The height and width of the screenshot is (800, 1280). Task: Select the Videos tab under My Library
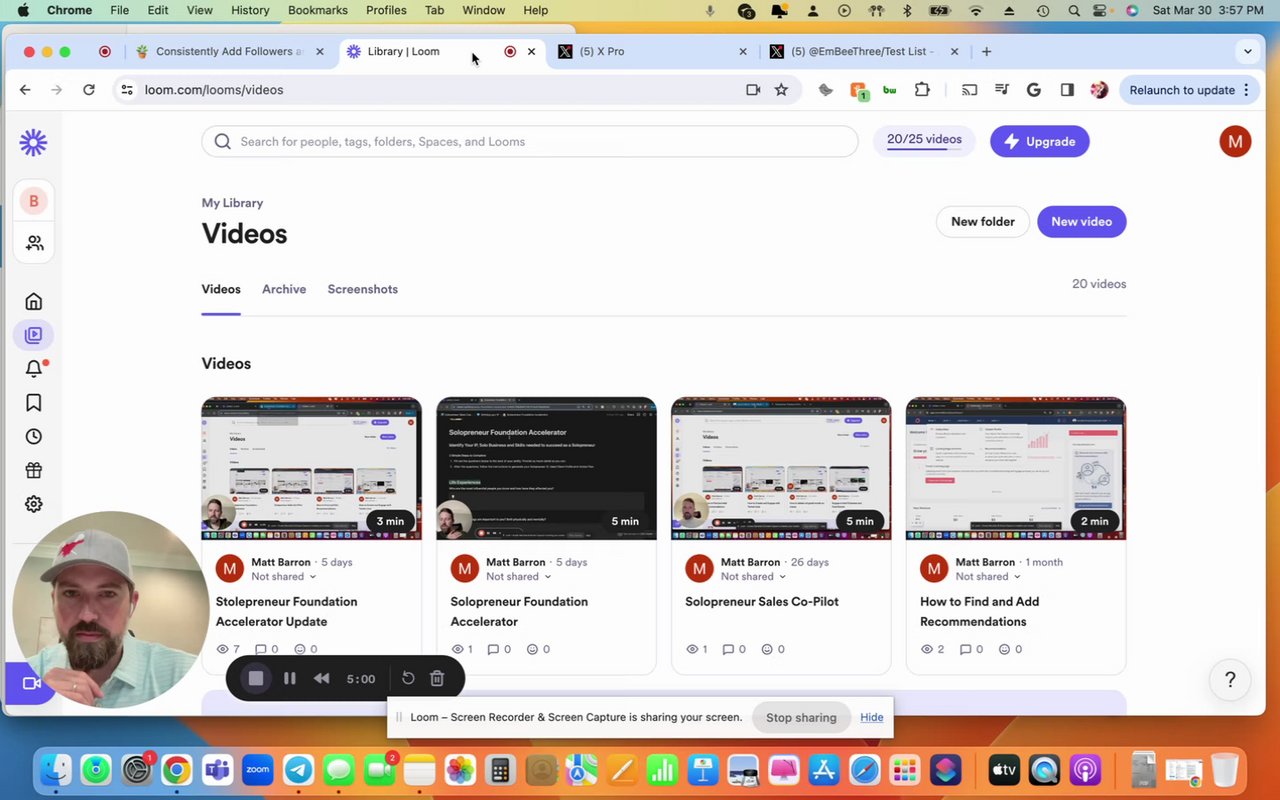click(x=221, y=289)
